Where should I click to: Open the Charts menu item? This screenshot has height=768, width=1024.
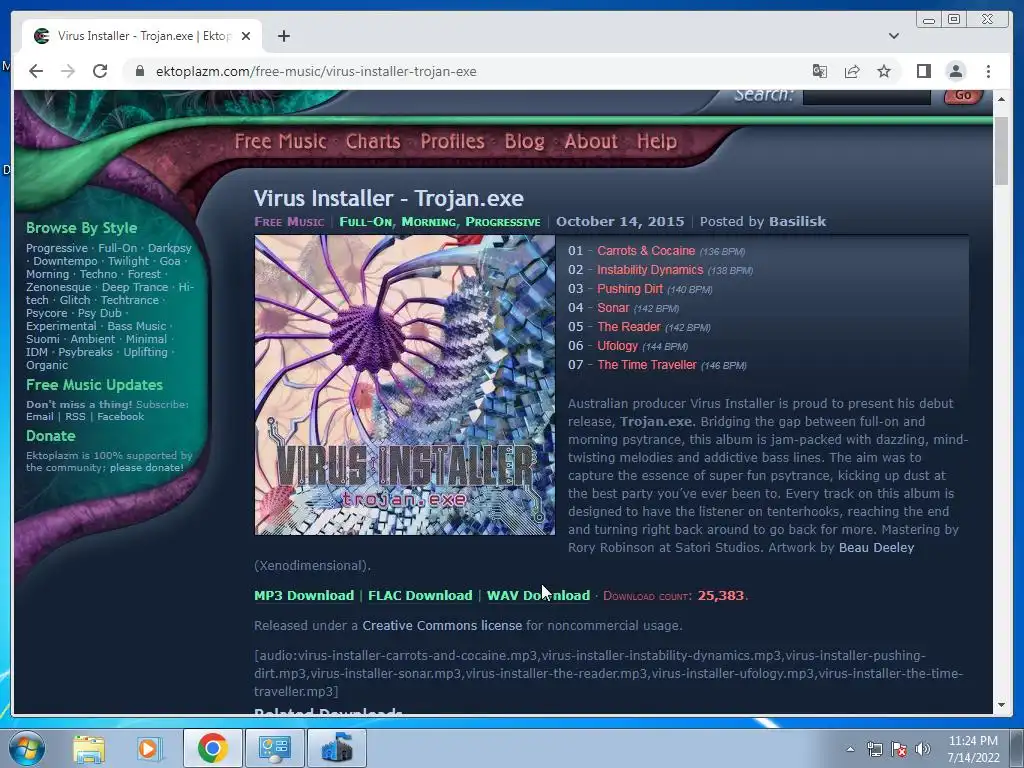tap(373, 141)
